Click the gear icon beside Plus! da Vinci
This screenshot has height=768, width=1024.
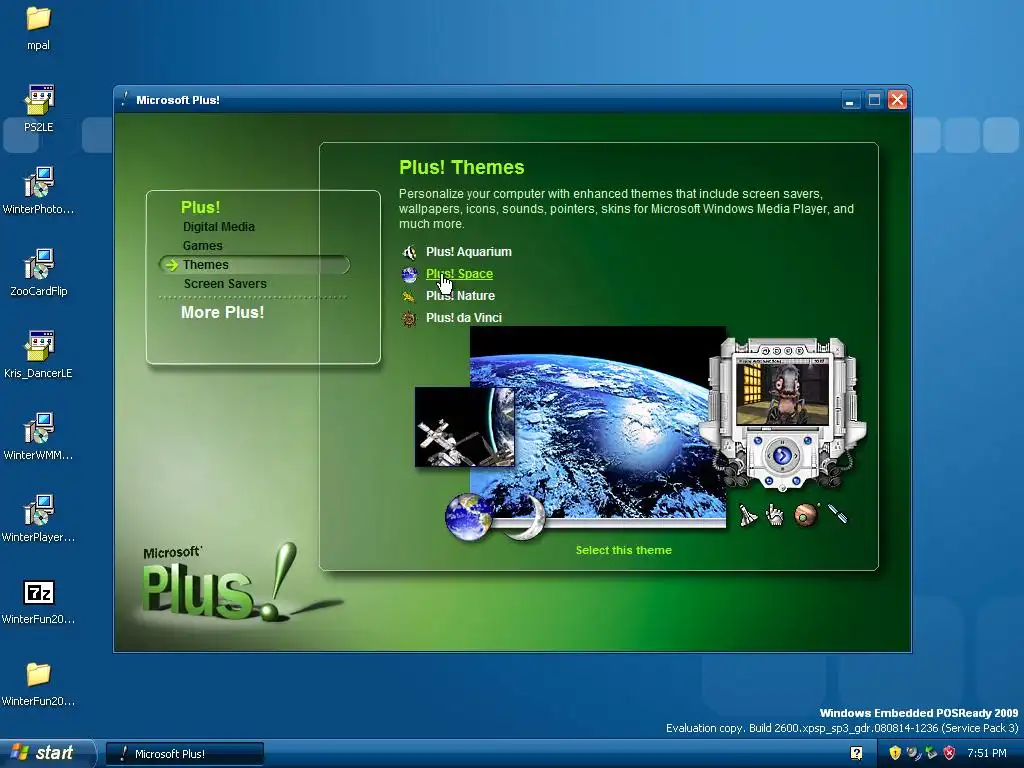[x=409, y=319]
